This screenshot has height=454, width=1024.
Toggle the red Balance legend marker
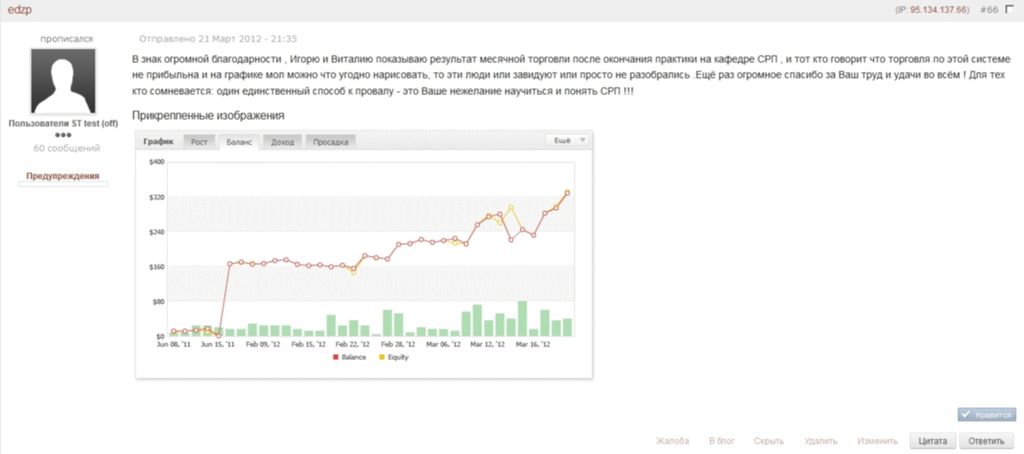pyautogui.click(x=336, y=357)
